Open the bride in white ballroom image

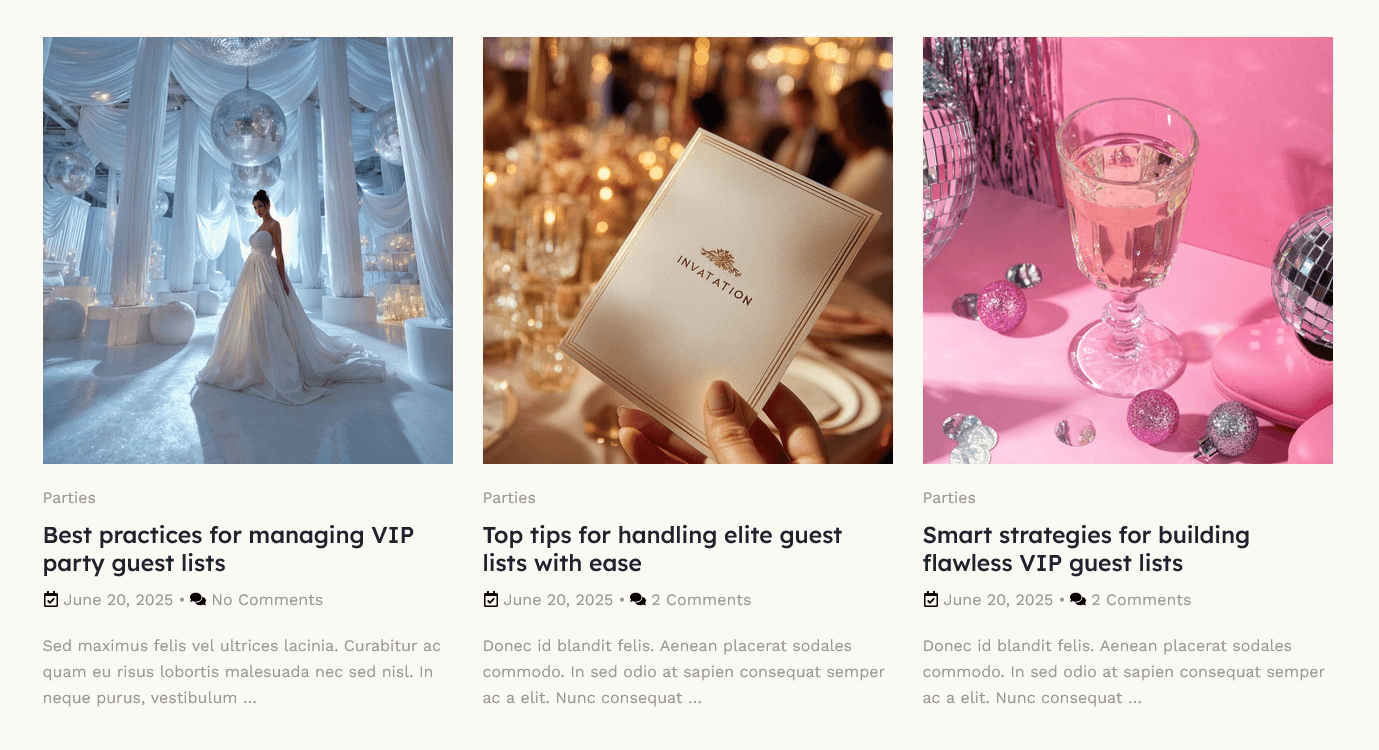click(248, 250)
